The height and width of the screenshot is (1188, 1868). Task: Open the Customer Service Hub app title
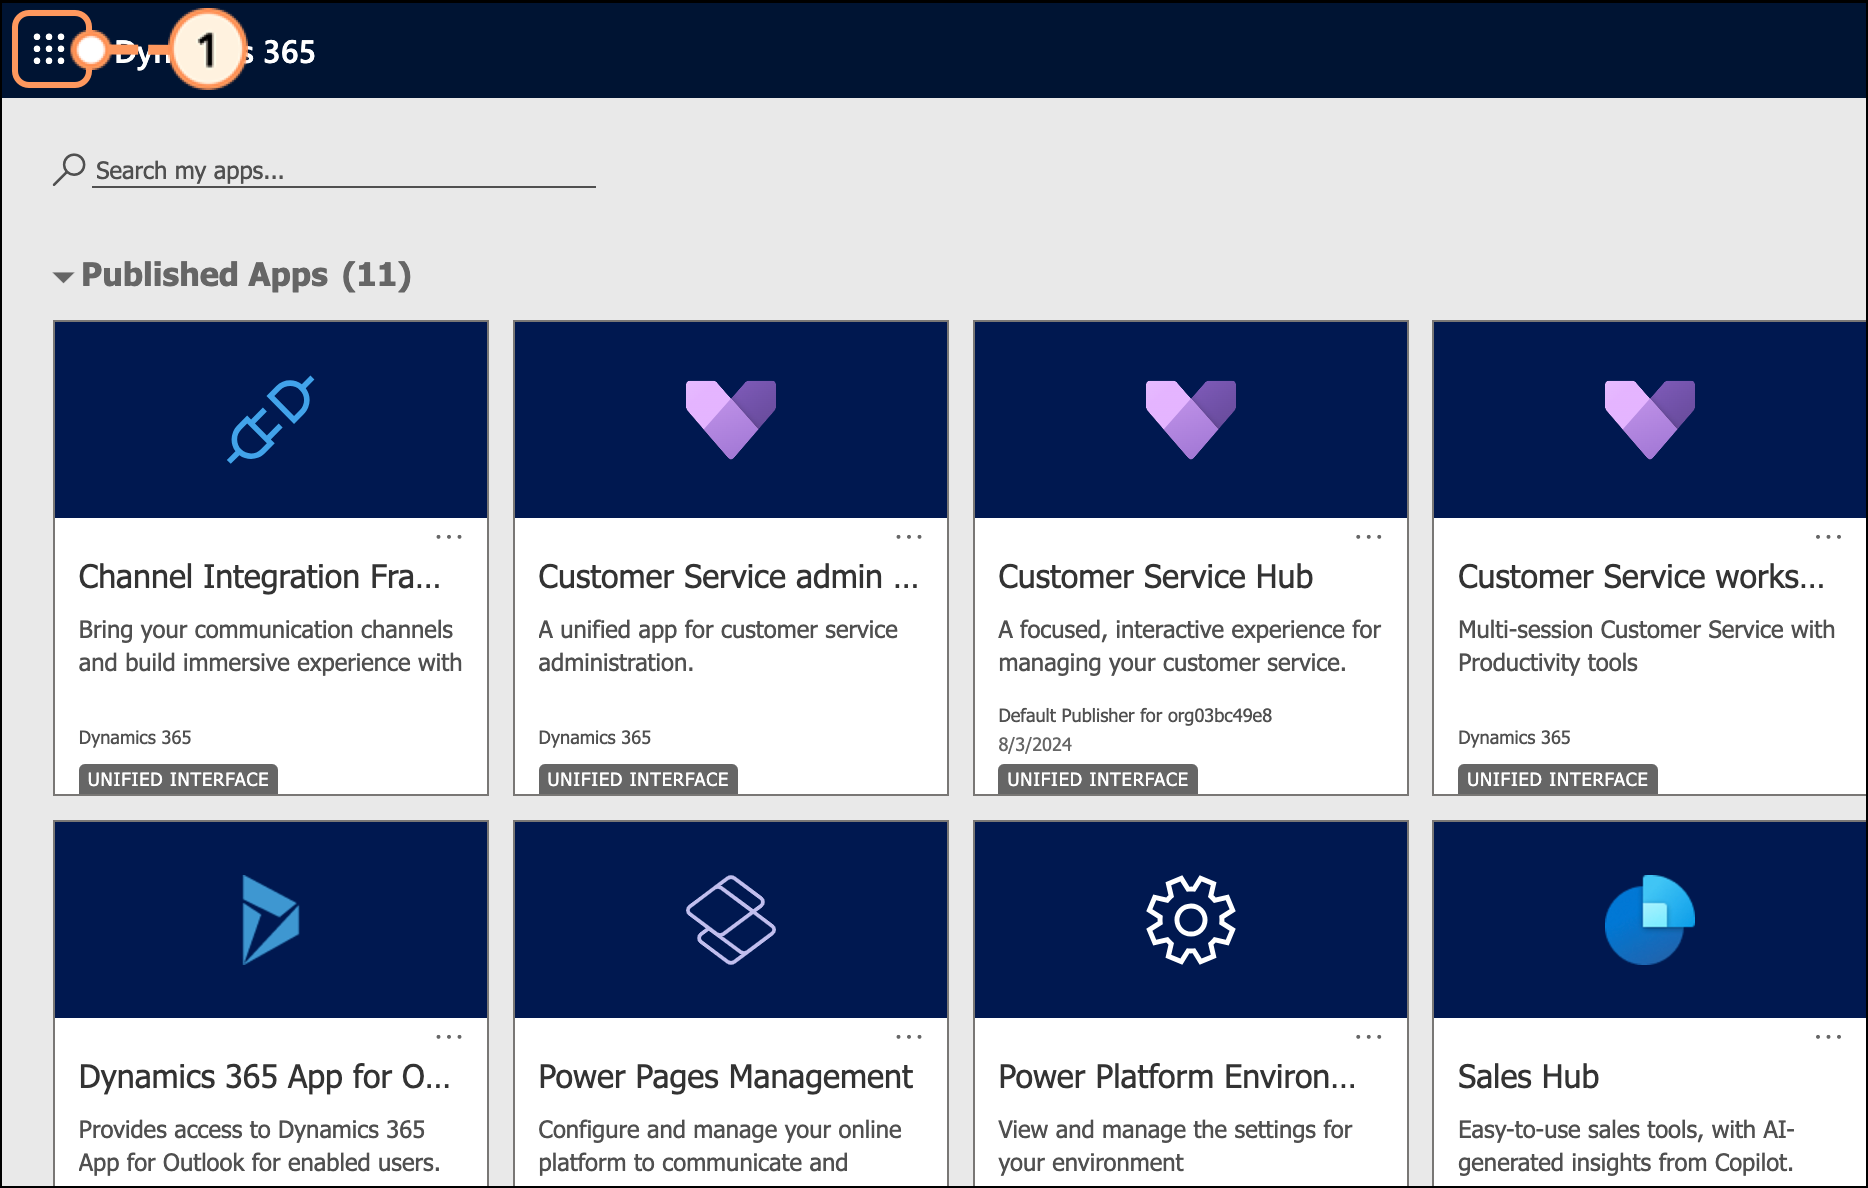click(x=1155, y=577)
